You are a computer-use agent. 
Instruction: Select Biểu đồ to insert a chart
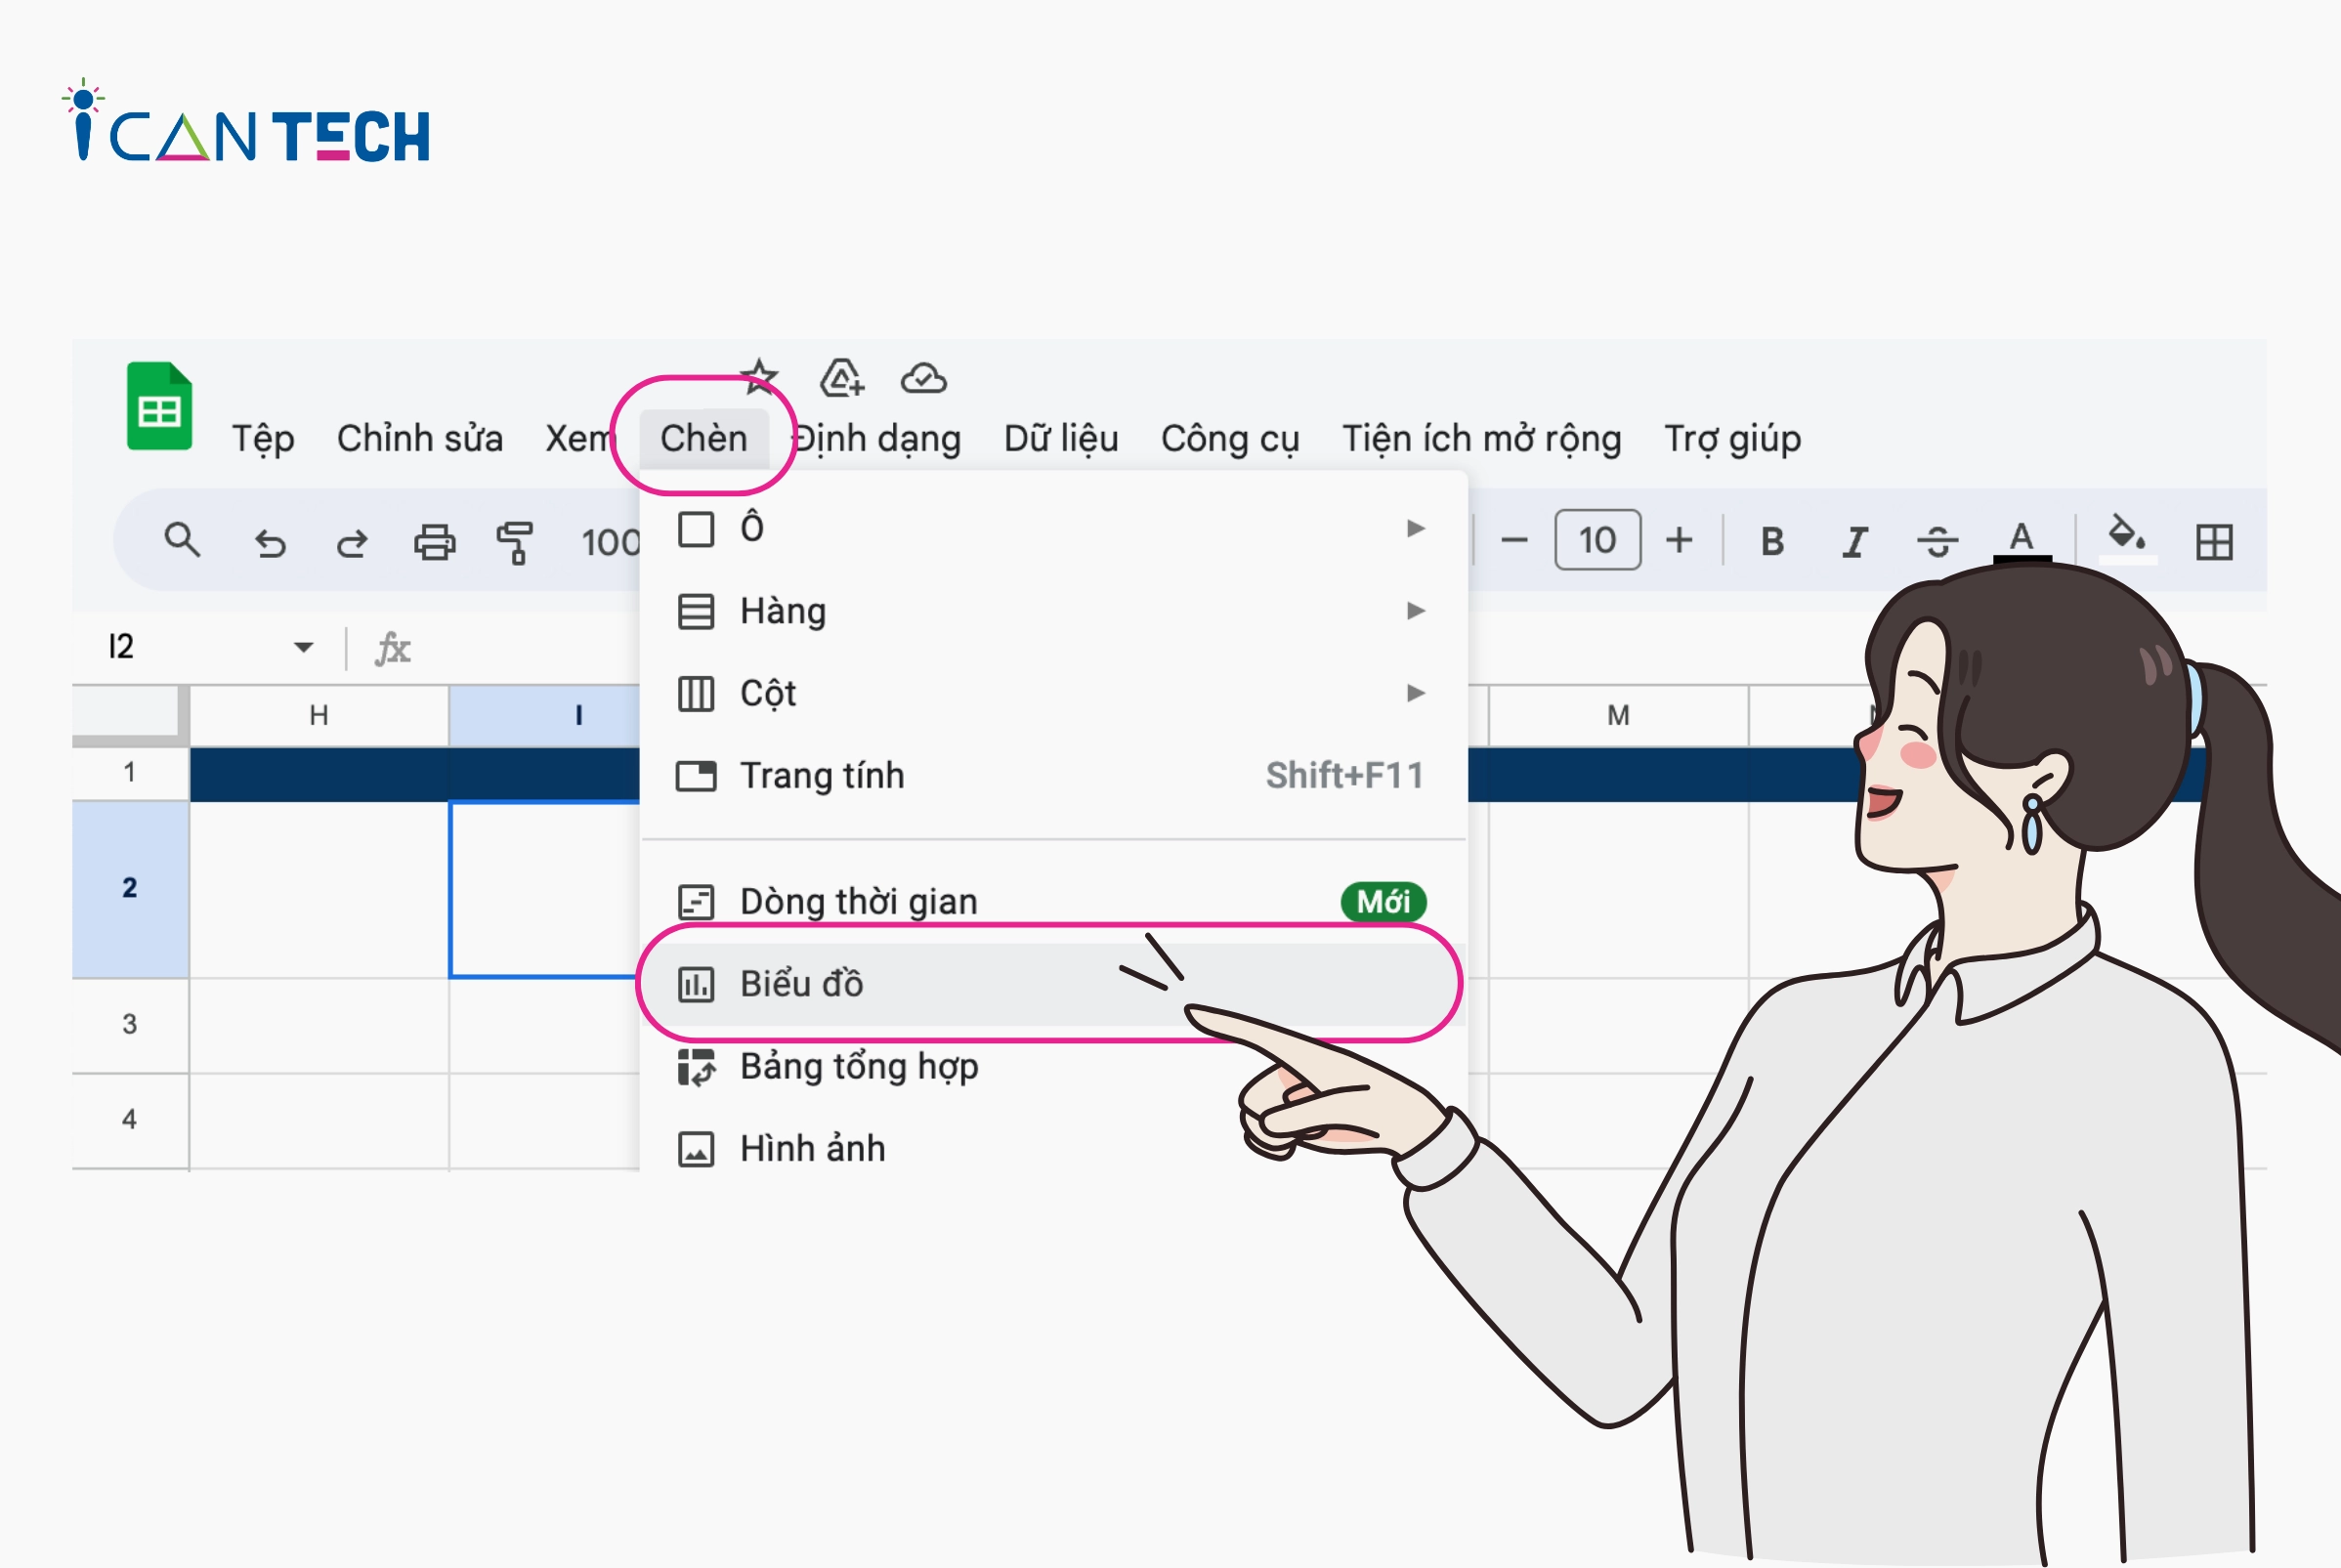(x=1053, y=984)
